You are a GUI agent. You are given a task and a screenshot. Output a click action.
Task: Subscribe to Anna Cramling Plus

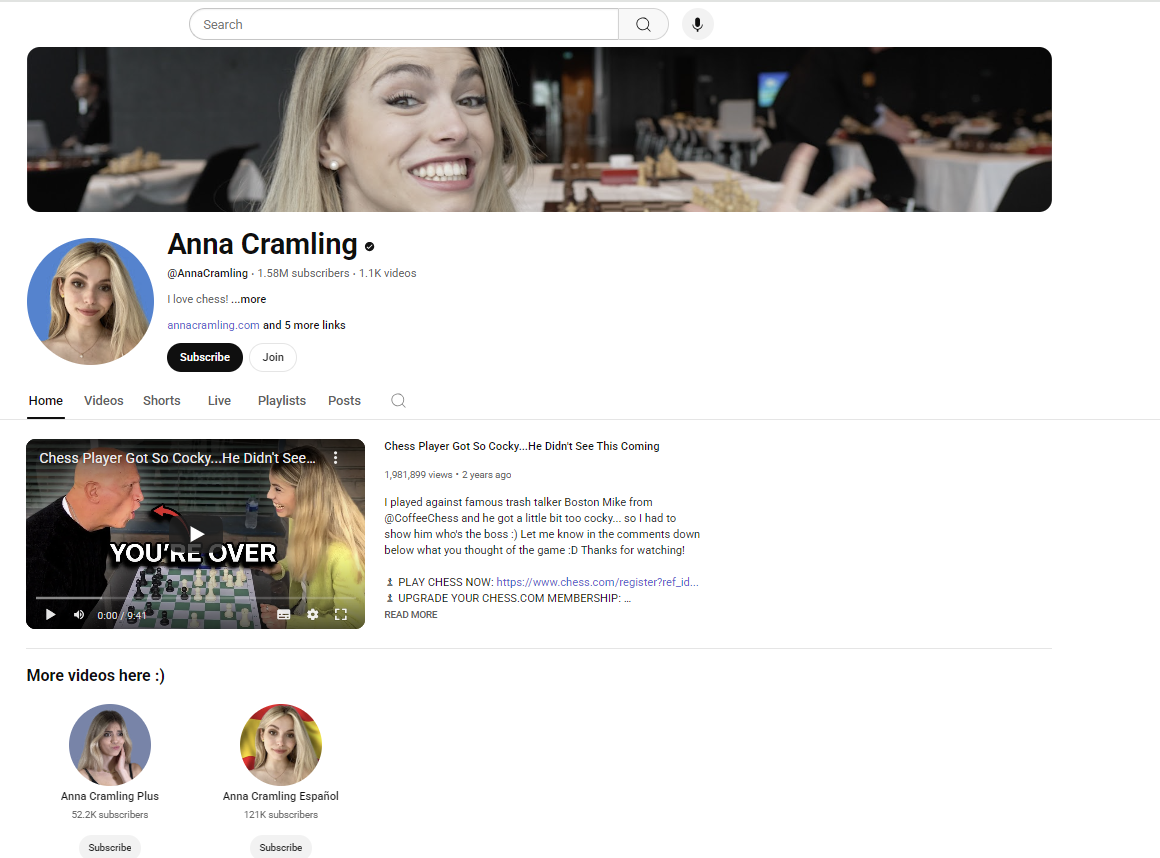coord(109,847)
